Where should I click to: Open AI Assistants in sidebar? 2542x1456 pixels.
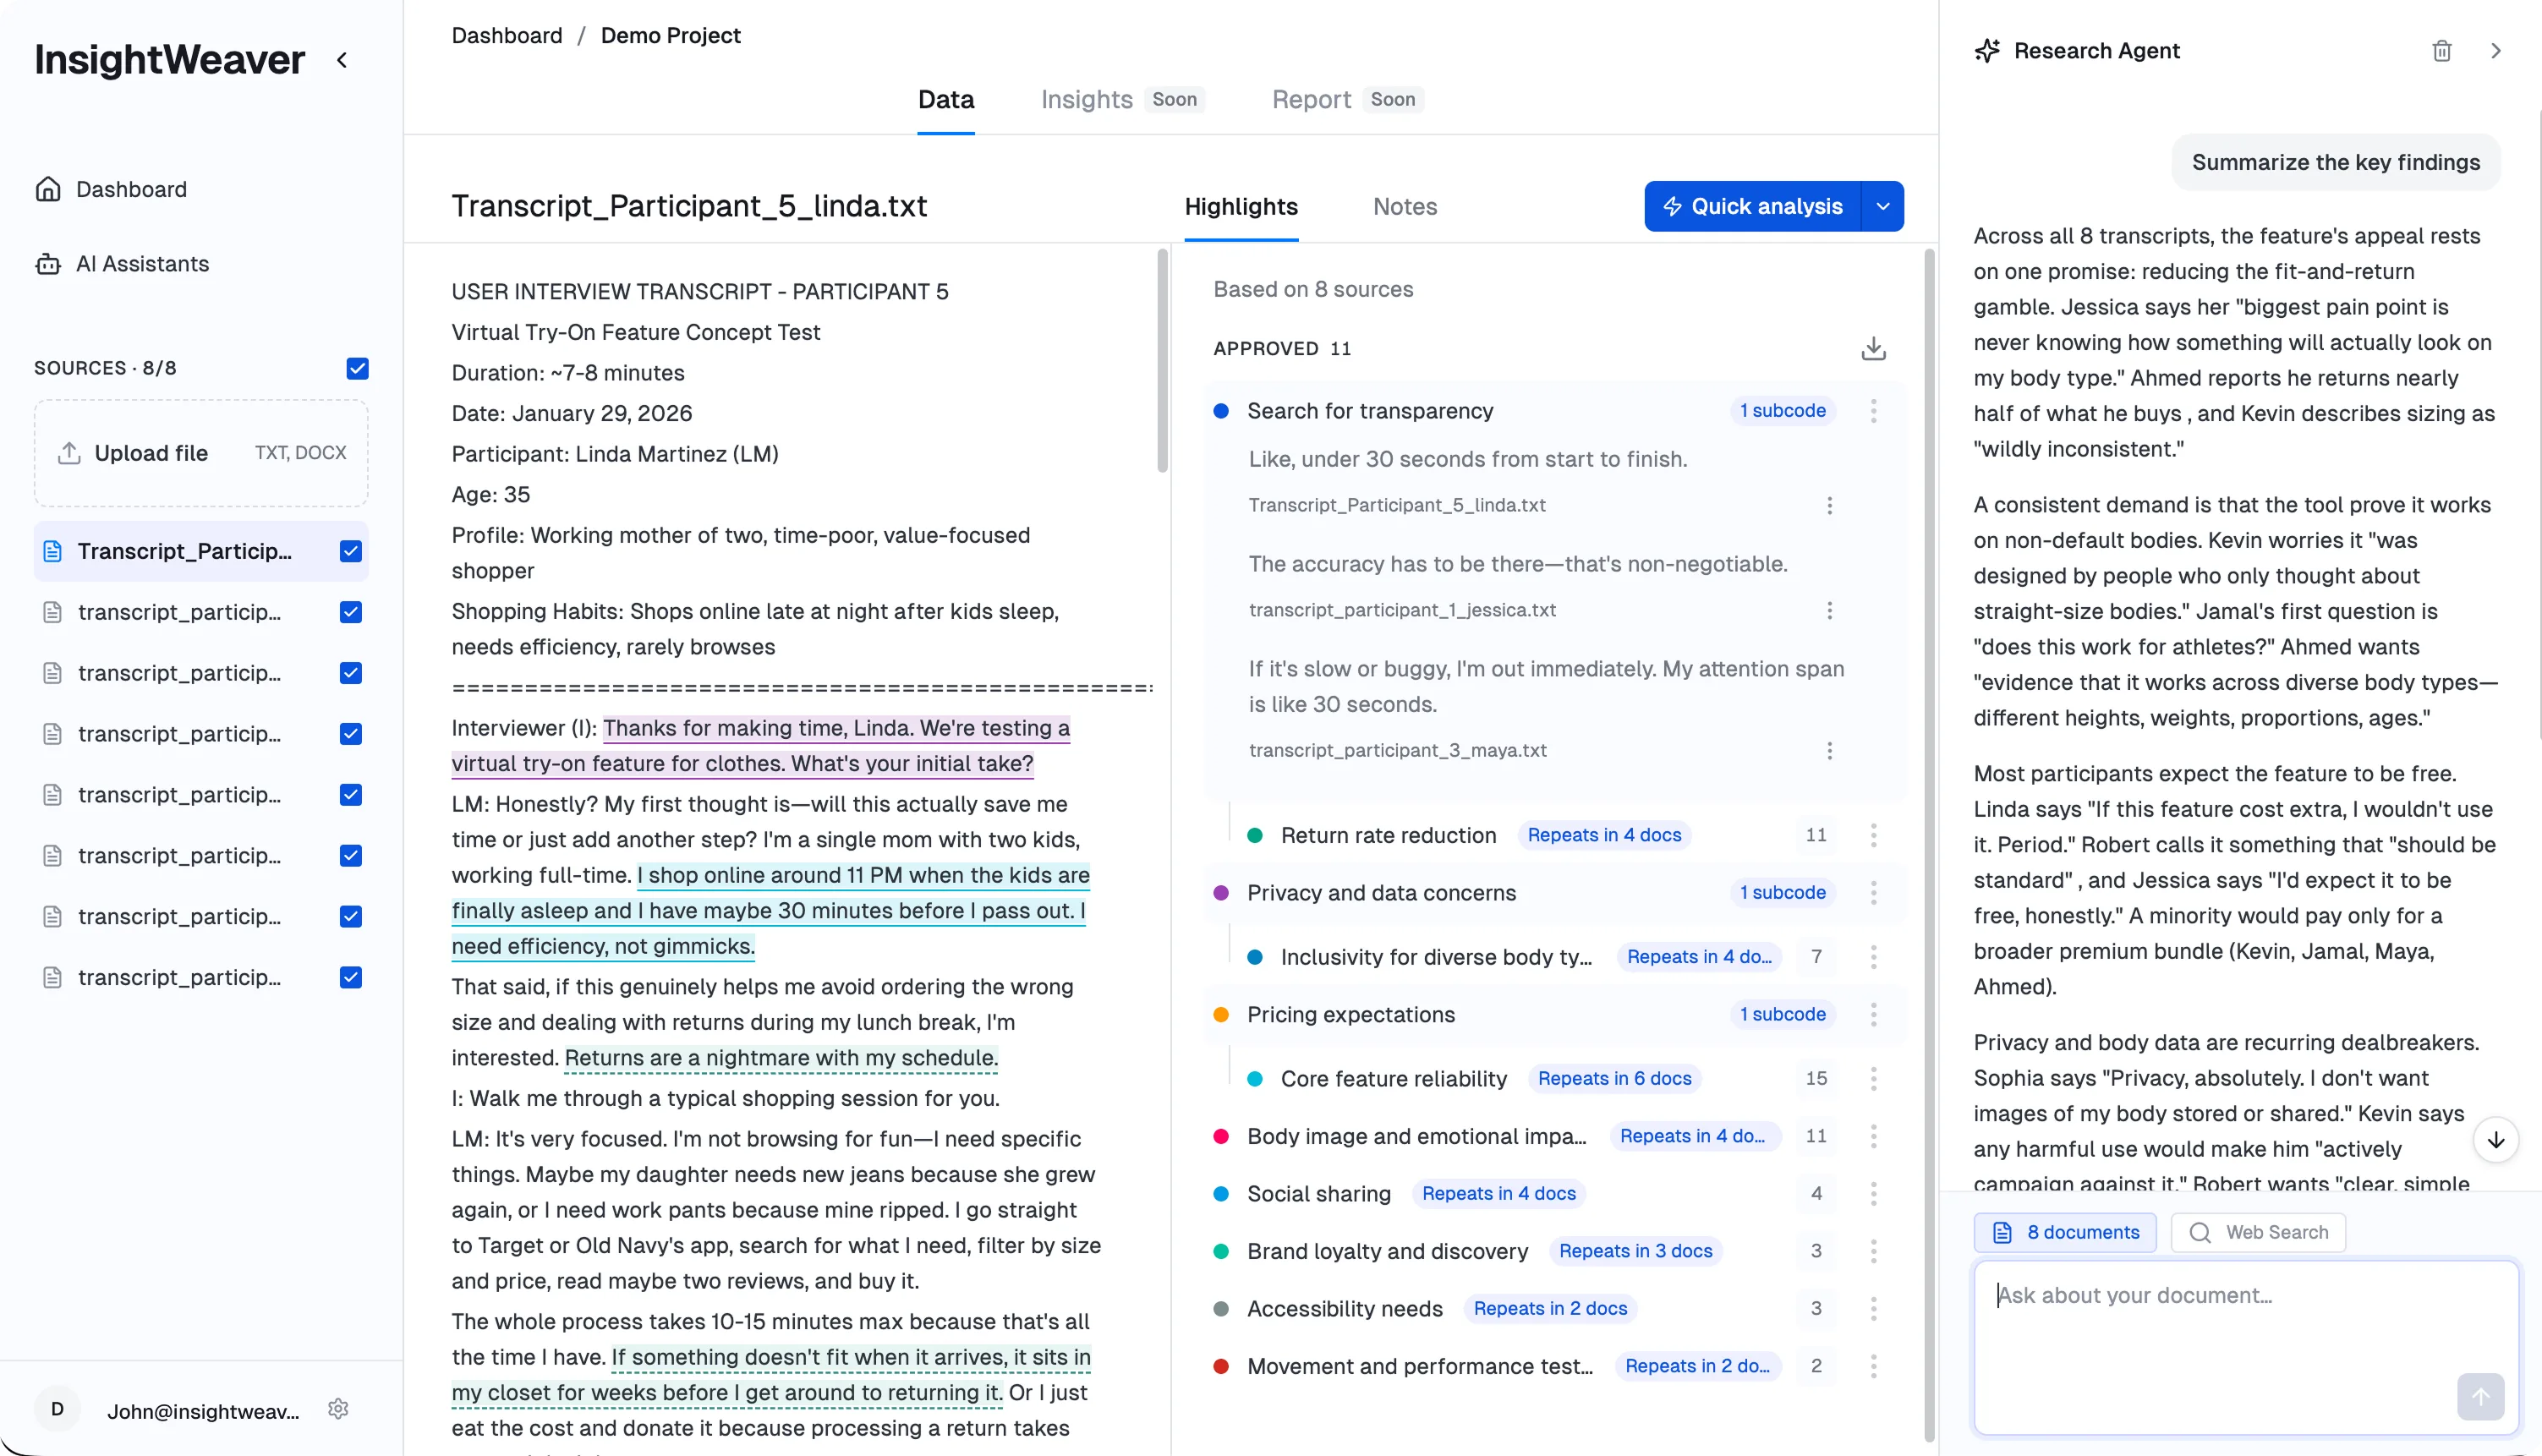coord(122,264)
